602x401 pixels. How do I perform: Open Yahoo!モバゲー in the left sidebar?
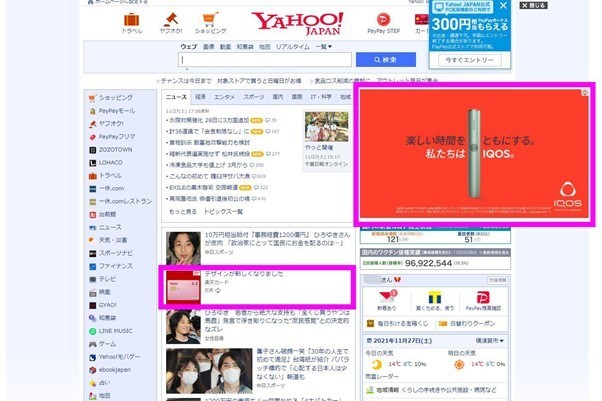pos(114,357)
